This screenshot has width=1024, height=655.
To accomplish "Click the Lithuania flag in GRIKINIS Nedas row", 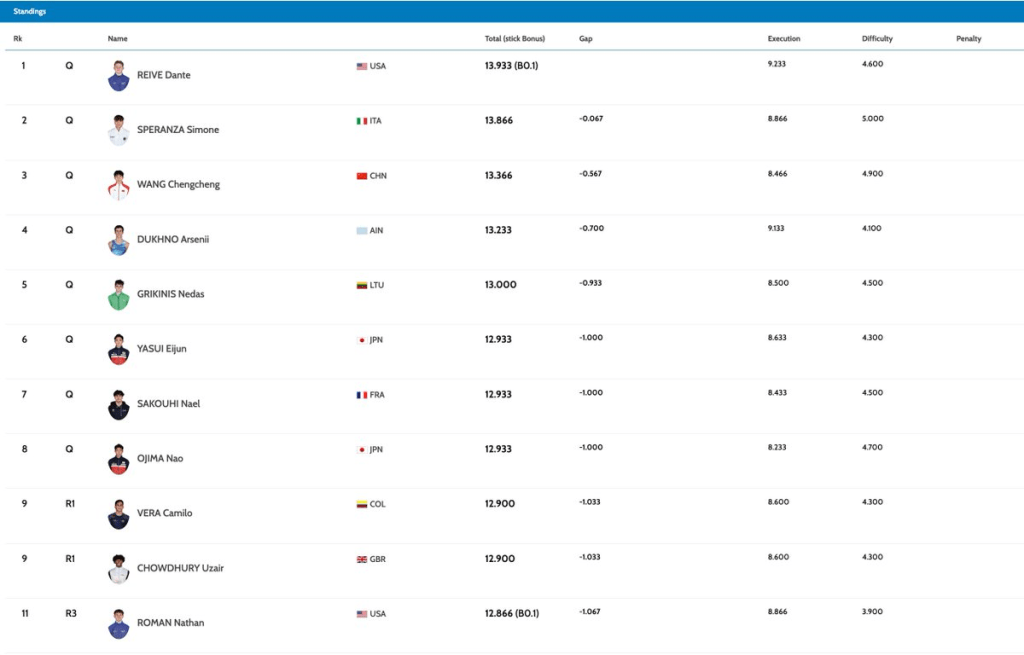I will [x=362, y=285].
